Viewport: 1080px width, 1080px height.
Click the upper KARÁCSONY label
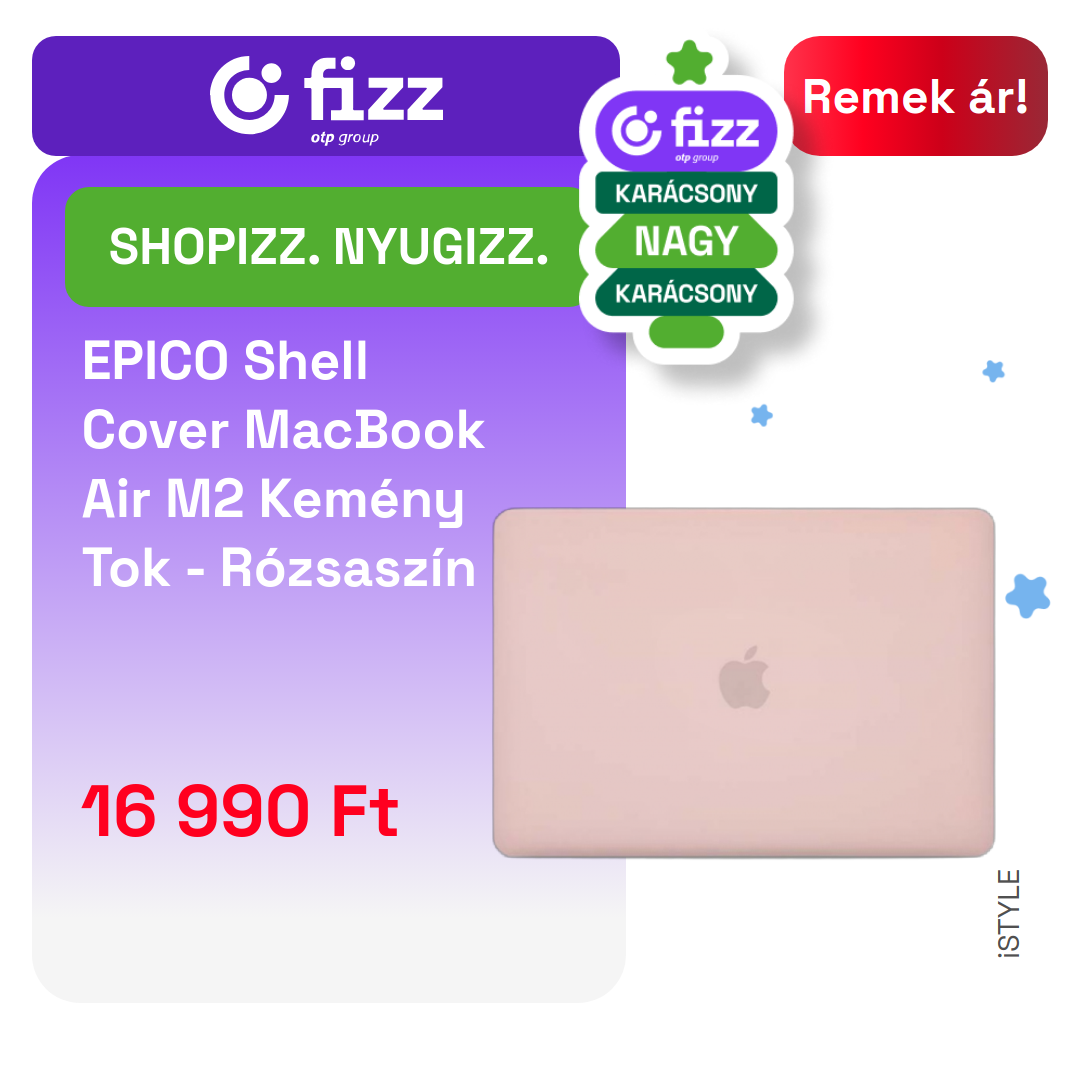tap(686, 193)
